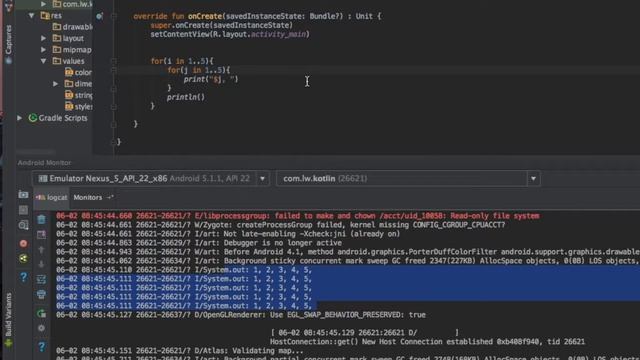Image resolution: width=640 pixels, height=360 pixels.
Task: Click the print("$j, ") statement
Action: tap(211, 79)
